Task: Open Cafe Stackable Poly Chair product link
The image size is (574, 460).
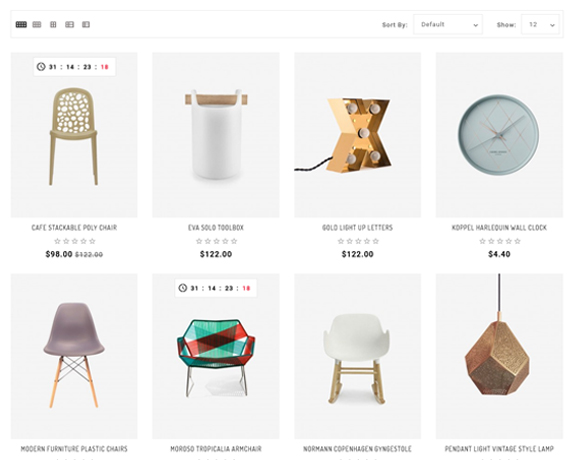Action: (x=74, y=228)
